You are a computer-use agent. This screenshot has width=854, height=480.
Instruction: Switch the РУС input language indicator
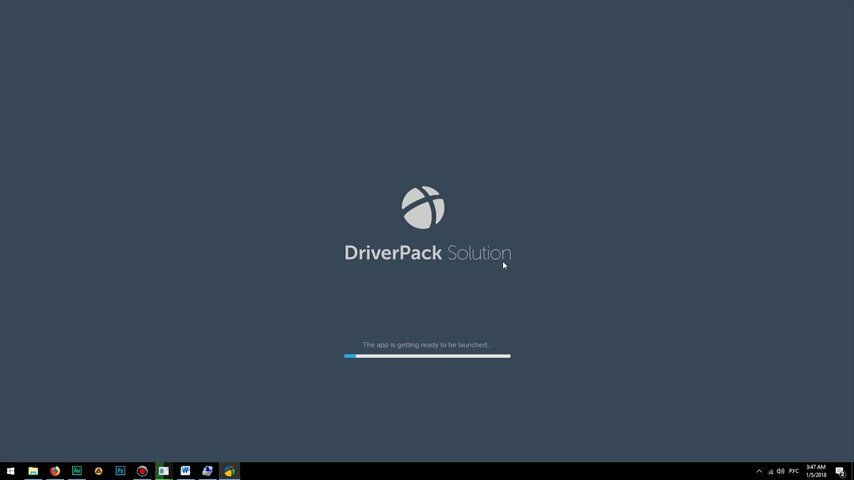point(794,471)
